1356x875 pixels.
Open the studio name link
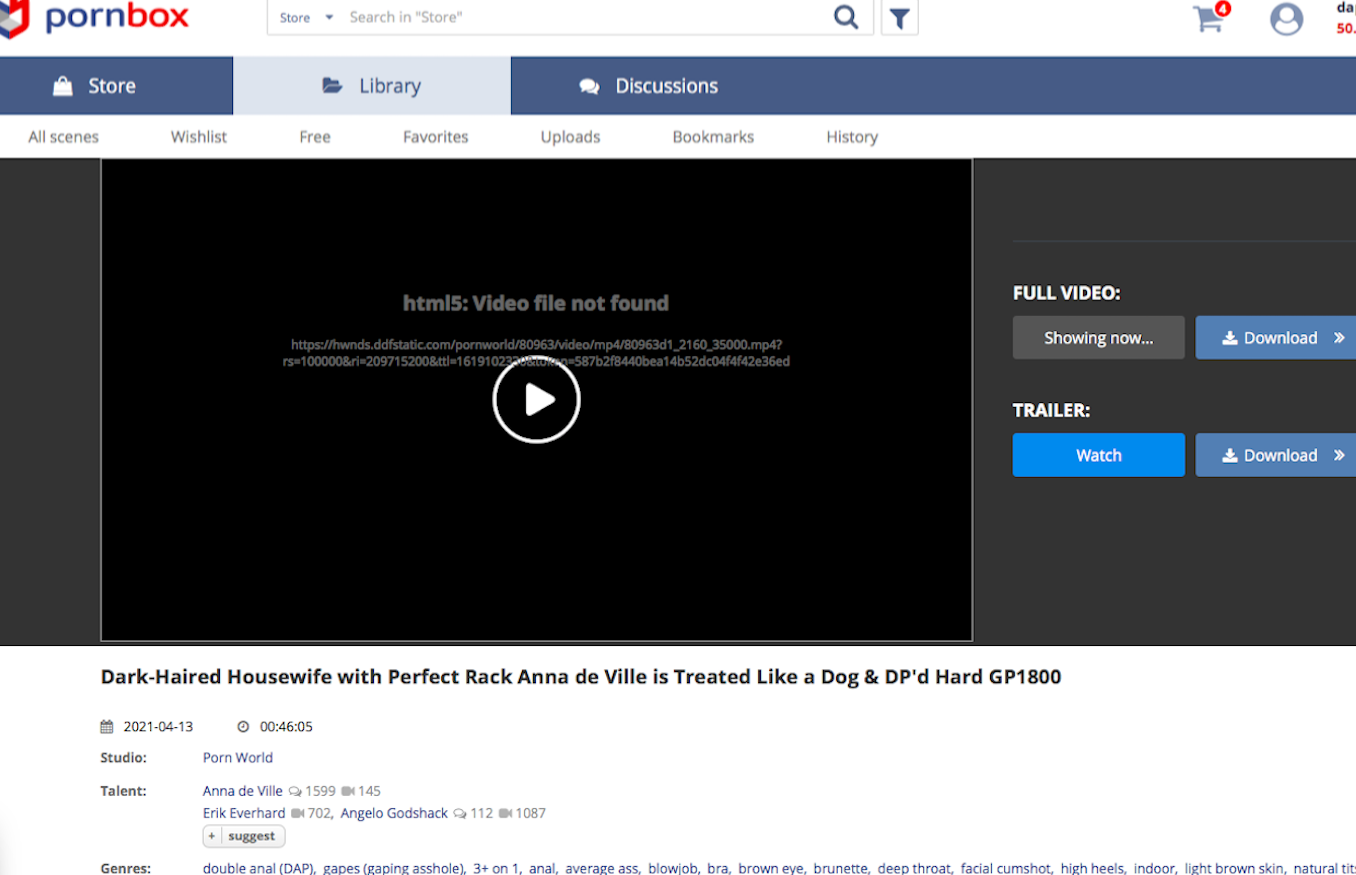238,758
